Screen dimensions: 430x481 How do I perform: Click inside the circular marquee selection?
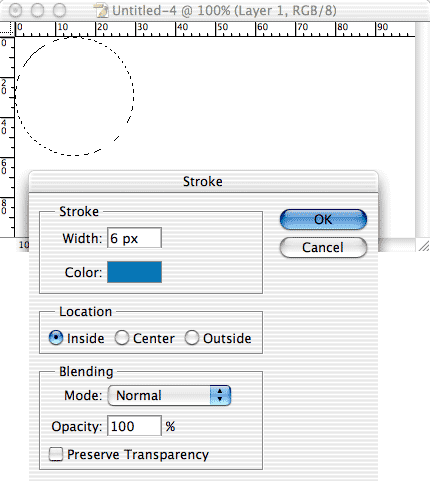(75, 96)
